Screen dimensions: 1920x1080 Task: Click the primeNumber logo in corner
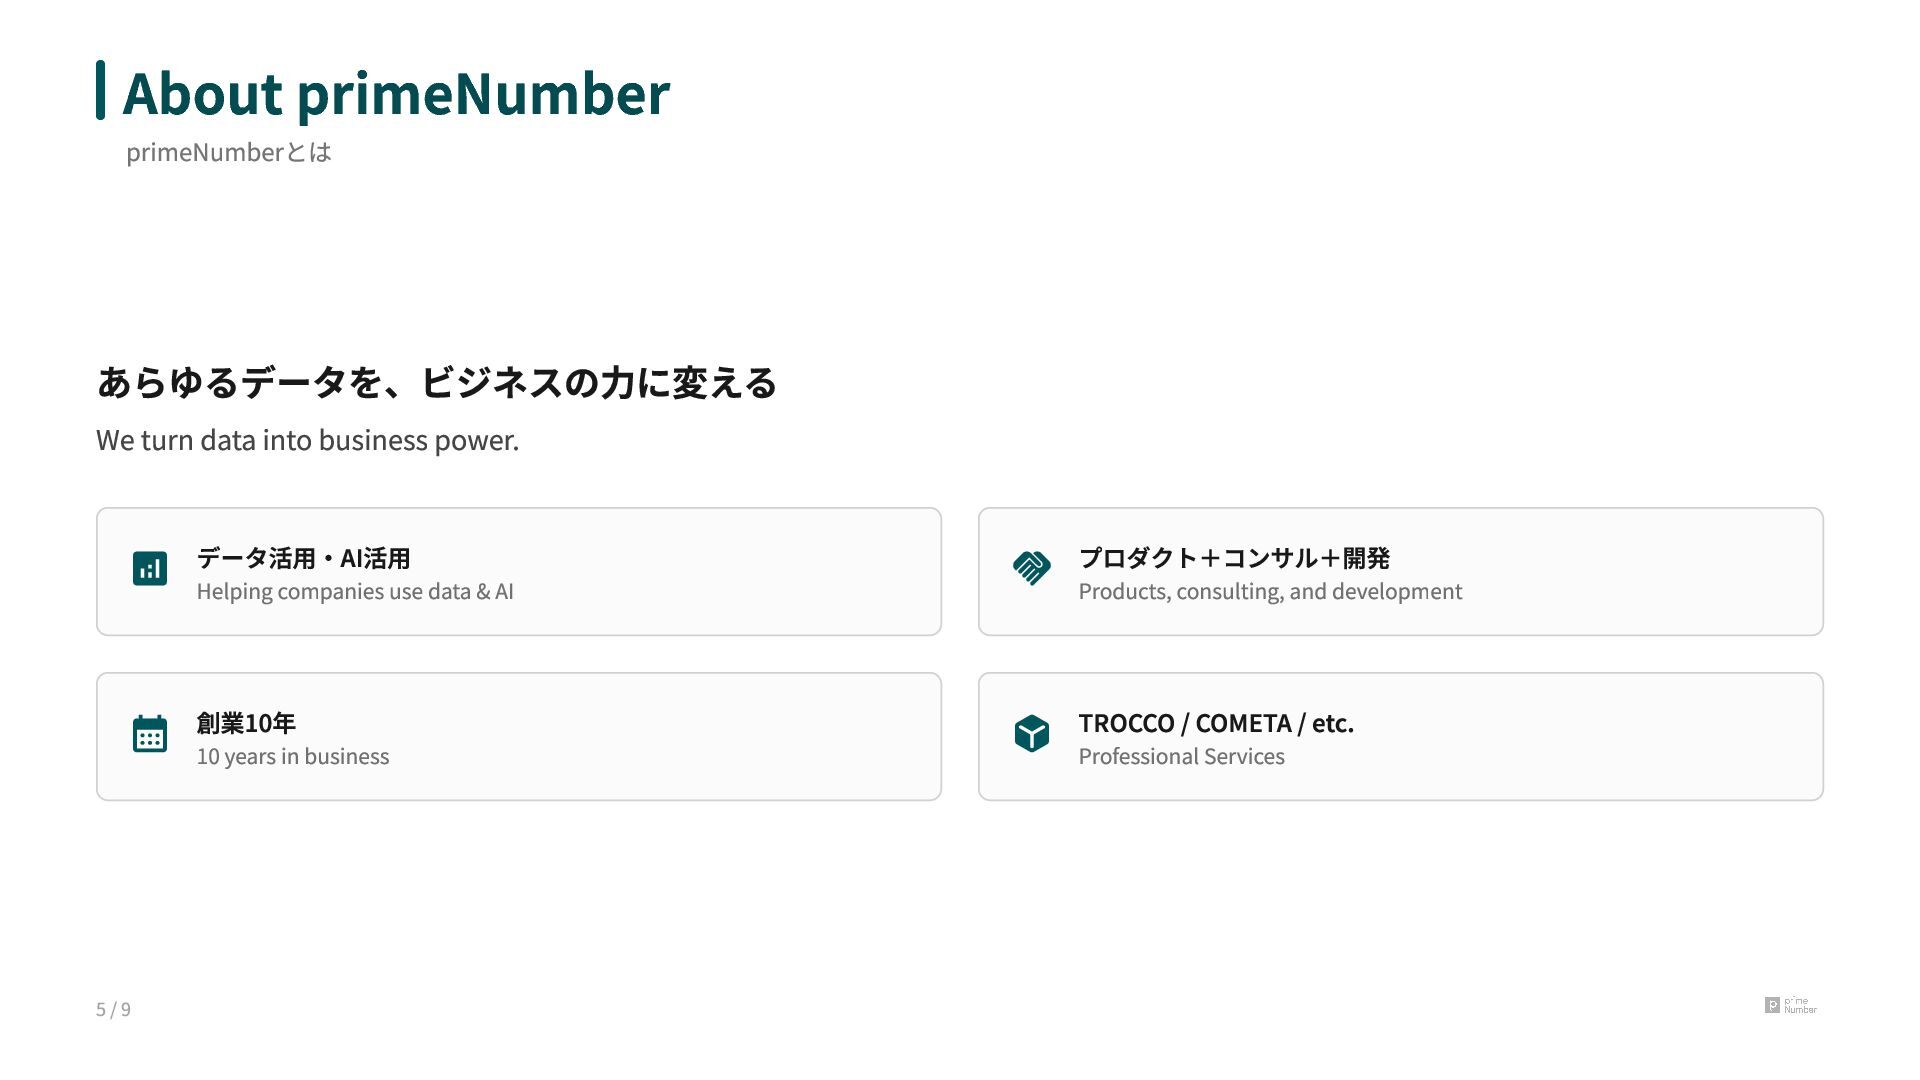point(1790,1005)
